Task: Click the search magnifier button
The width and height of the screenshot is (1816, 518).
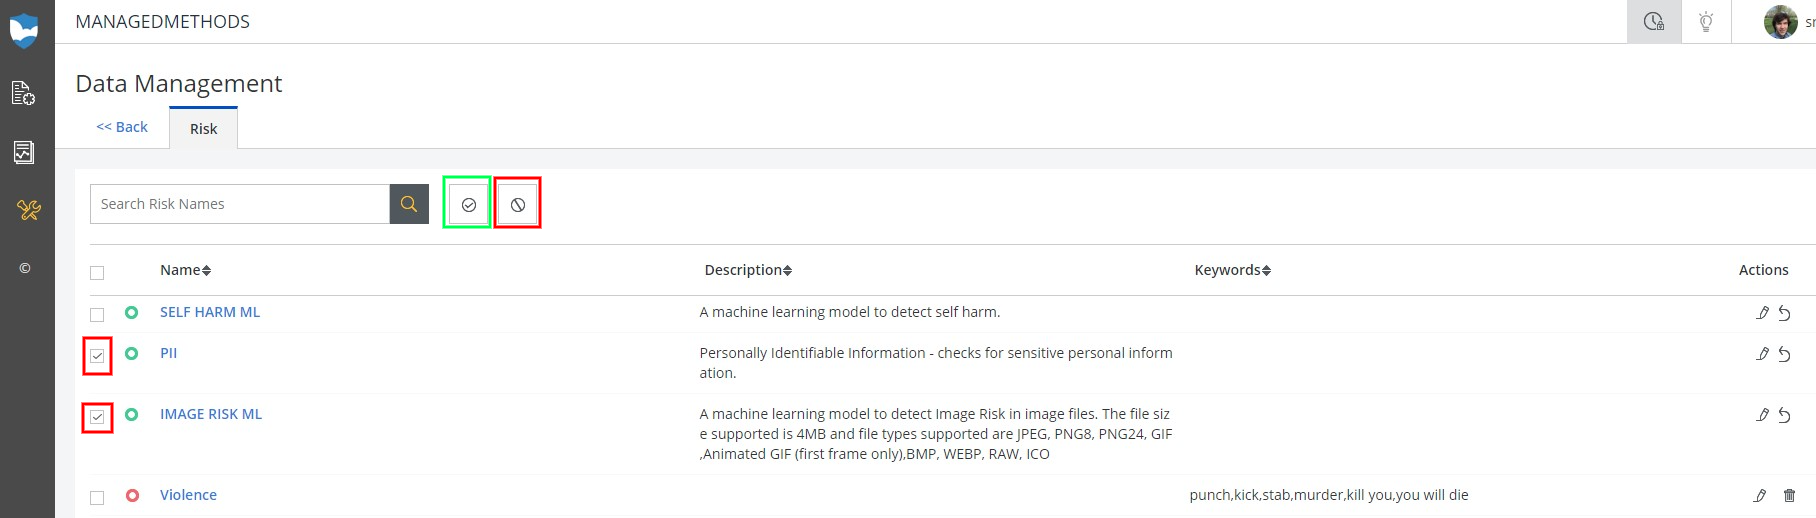Action: click(409, 204)
